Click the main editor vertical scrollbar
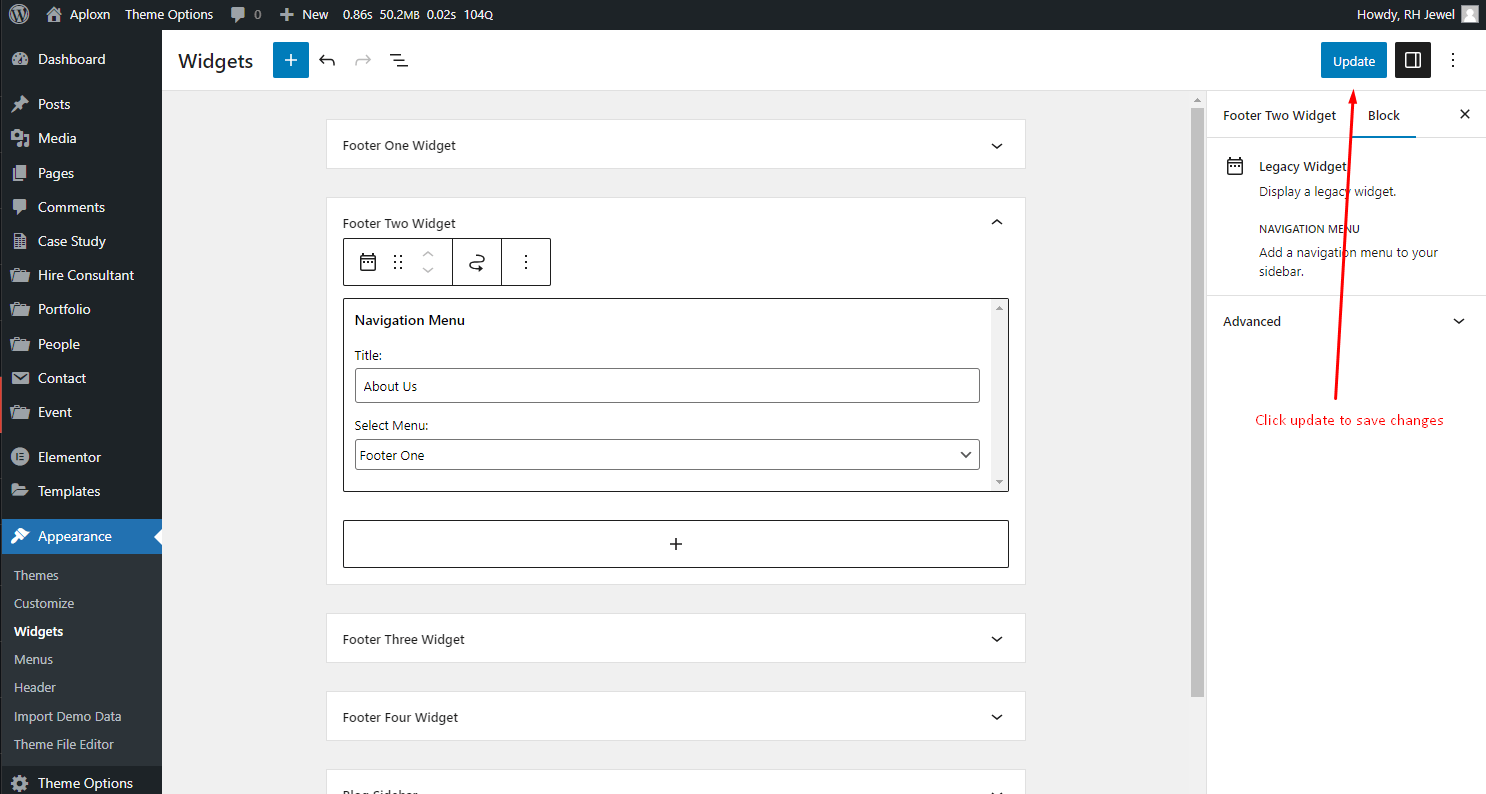The height and width of the screenshot is (794, 1486). pyautogui.click(x=1197, y=402)
